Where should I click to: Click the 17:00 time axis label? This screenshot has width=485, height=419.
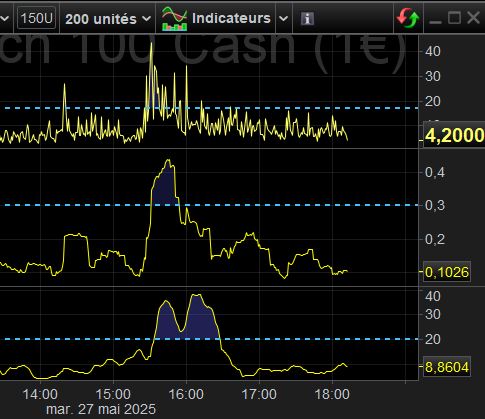259,394
